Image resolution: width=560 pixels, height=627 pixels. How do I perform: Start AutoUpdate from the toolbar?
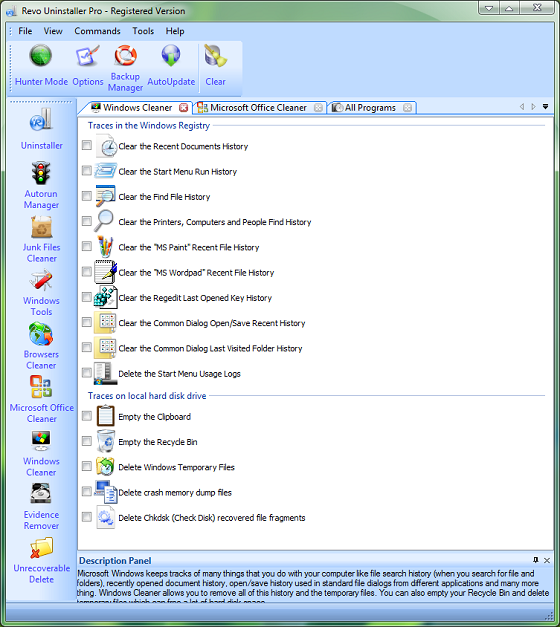[x=171, y=66]
